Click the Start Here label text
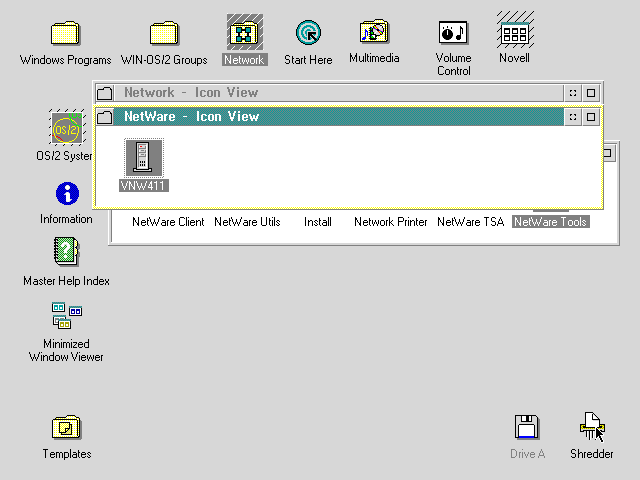Screen dimensions: 640x480 tap(308, 60)
